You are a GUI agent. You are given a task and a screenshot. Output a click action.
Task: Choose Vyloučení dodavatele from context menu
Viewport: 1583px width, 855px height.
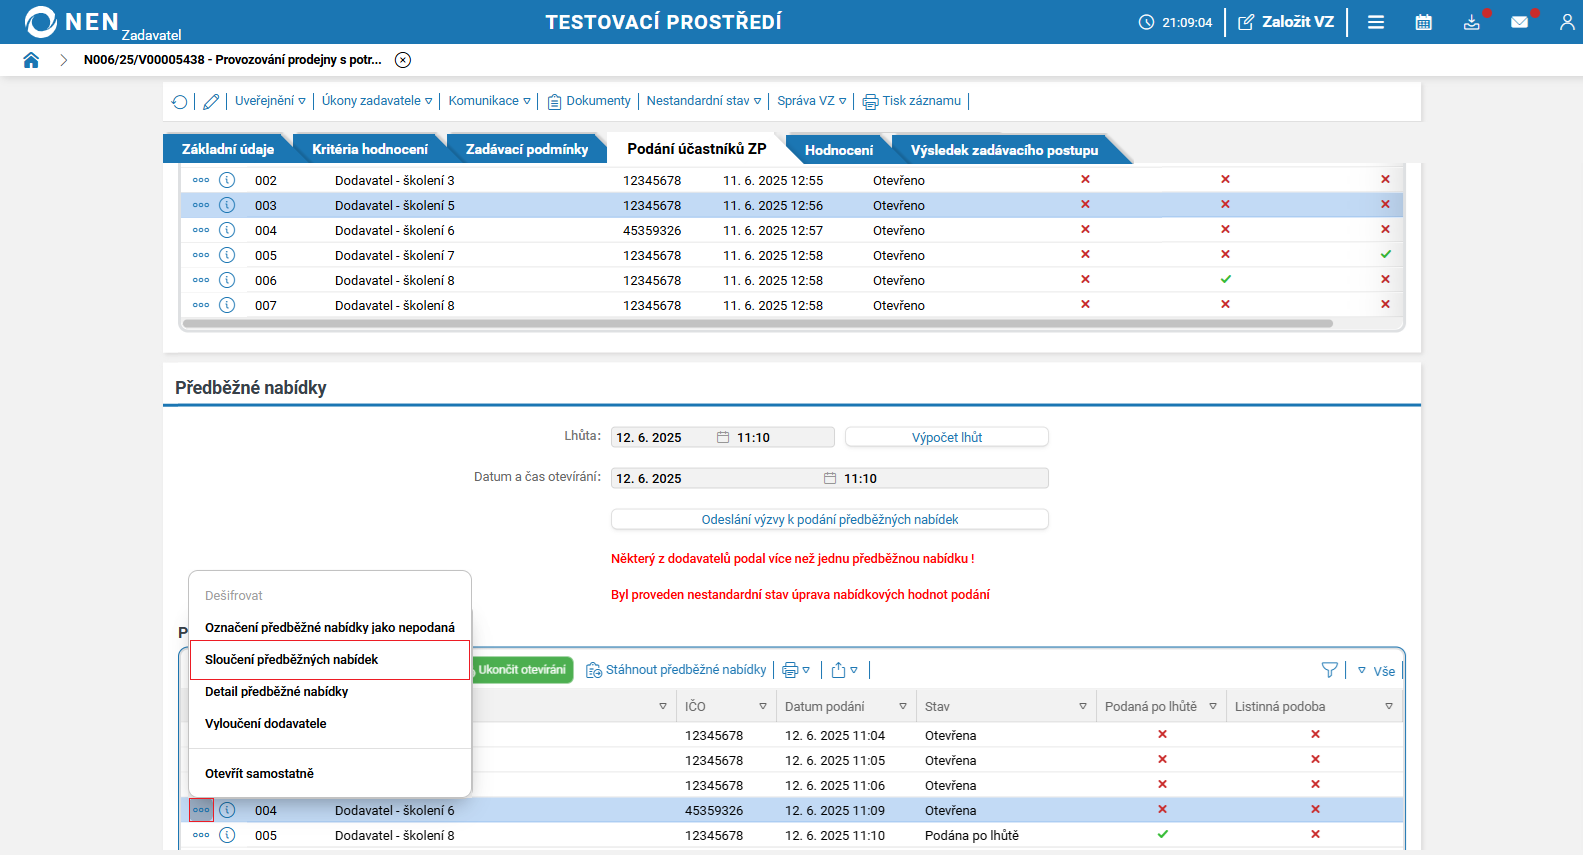tap(266, 724)
